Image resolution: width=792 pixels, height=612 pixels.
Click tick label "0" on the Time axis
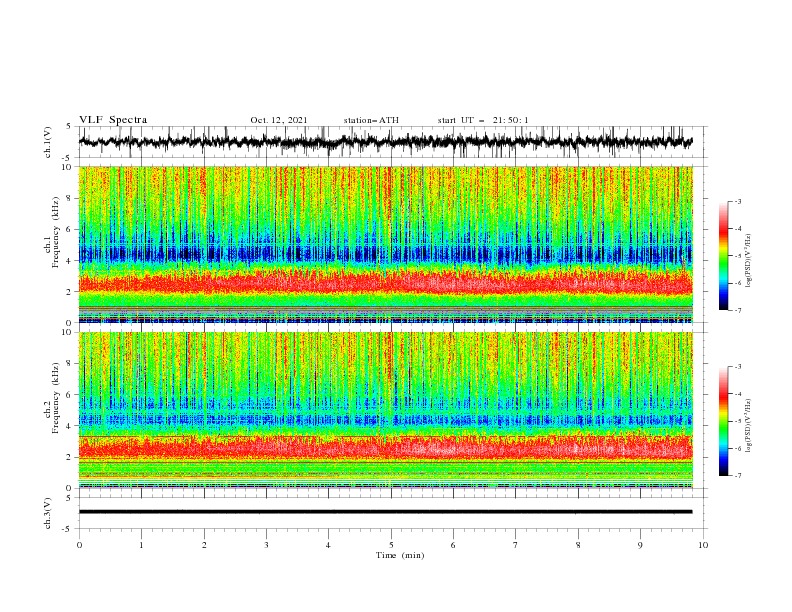click(79, 545)
